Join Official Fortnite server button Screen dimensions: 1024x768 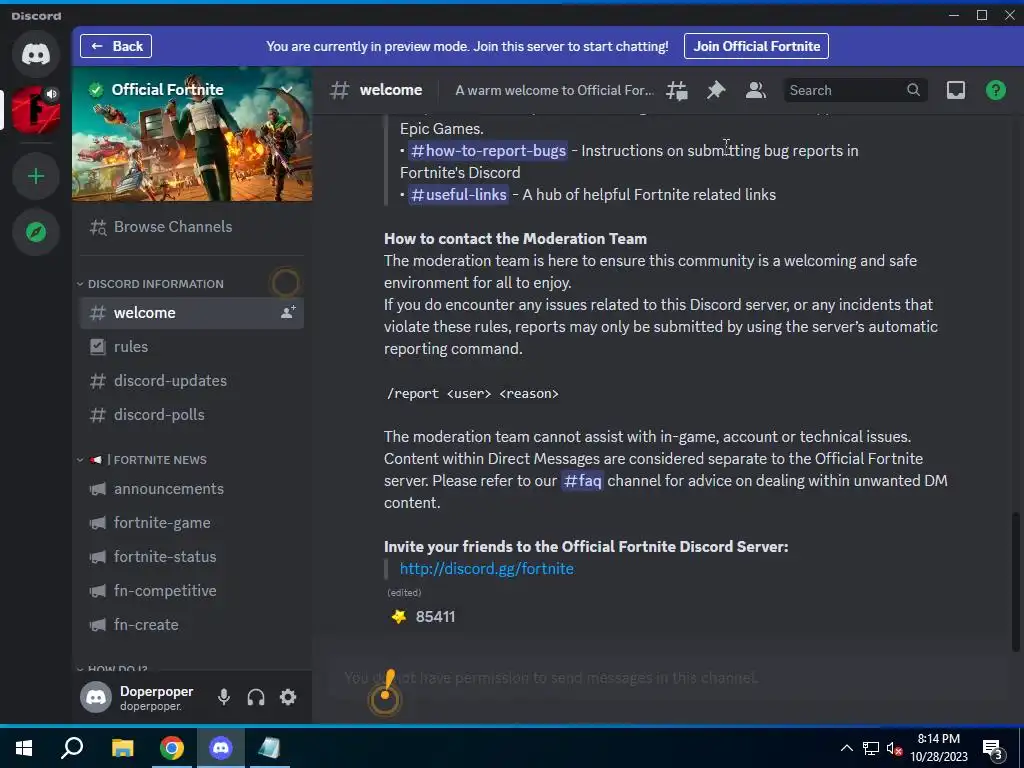[756, 46]
